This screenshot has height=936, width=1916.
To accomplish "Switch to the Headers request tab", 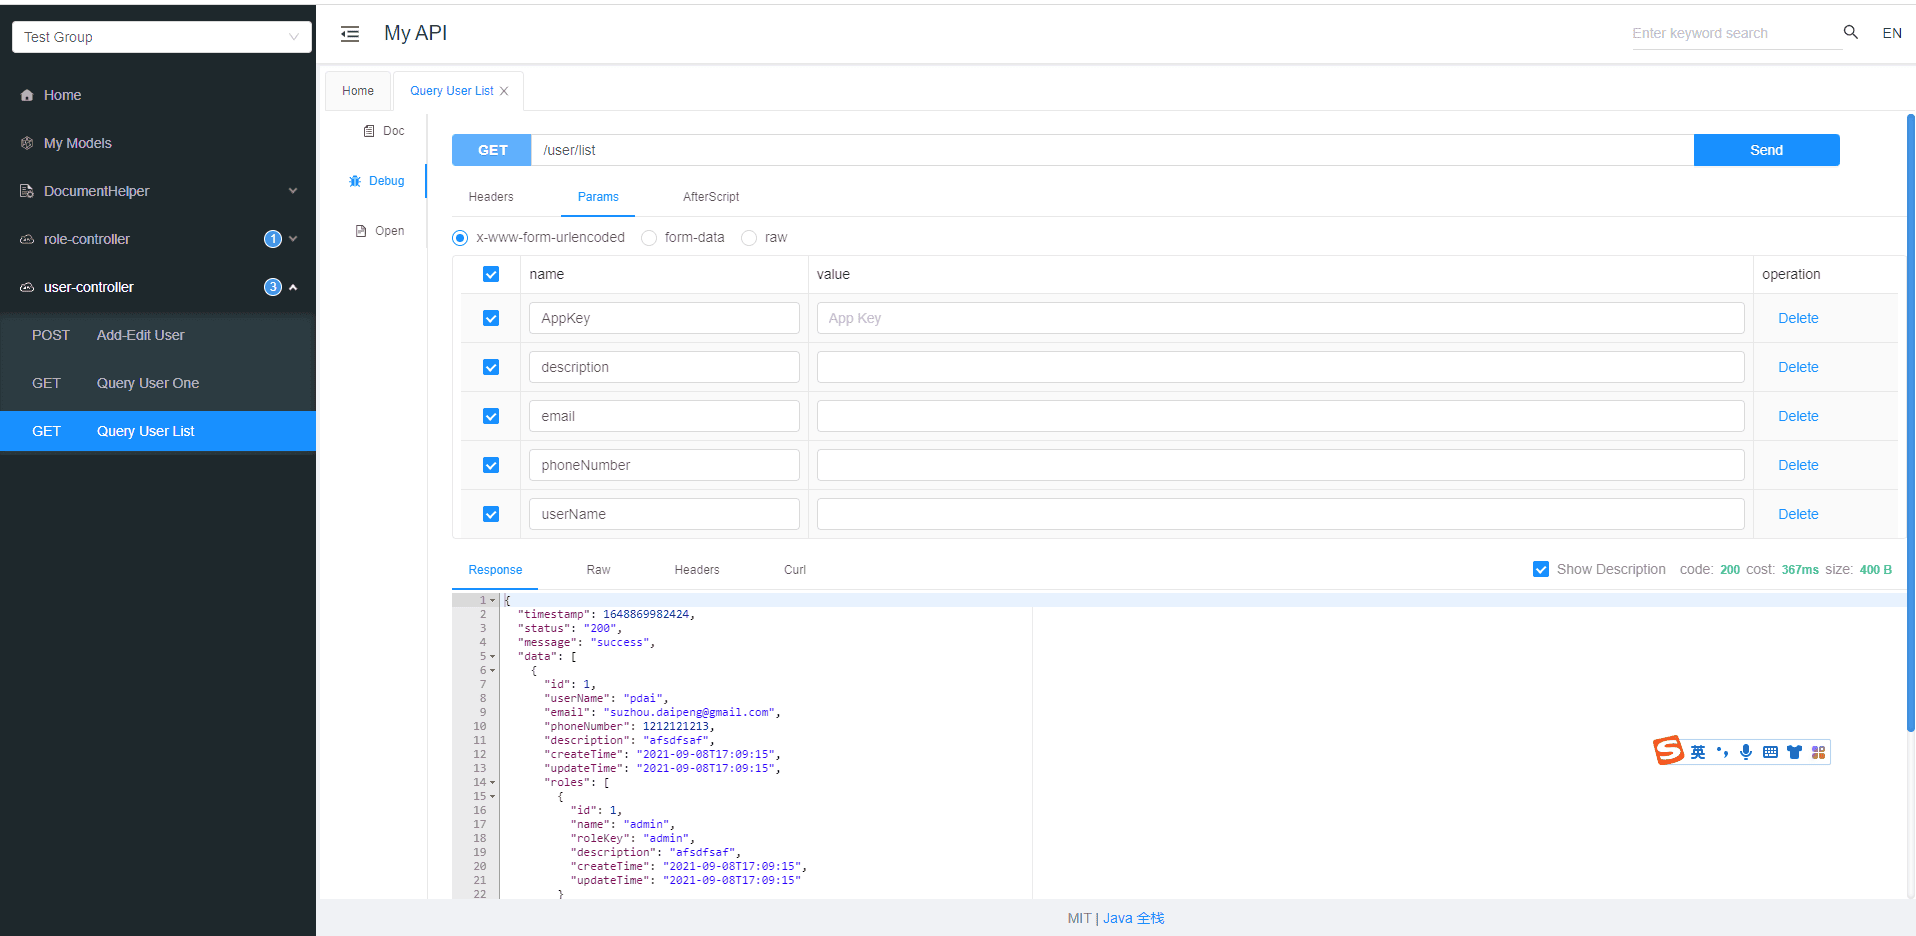I will (490, 197).
